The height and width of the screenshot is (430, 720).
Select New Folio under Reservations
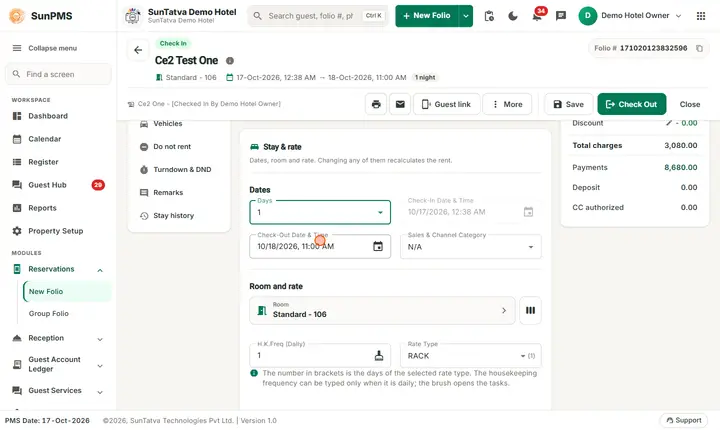67,292
